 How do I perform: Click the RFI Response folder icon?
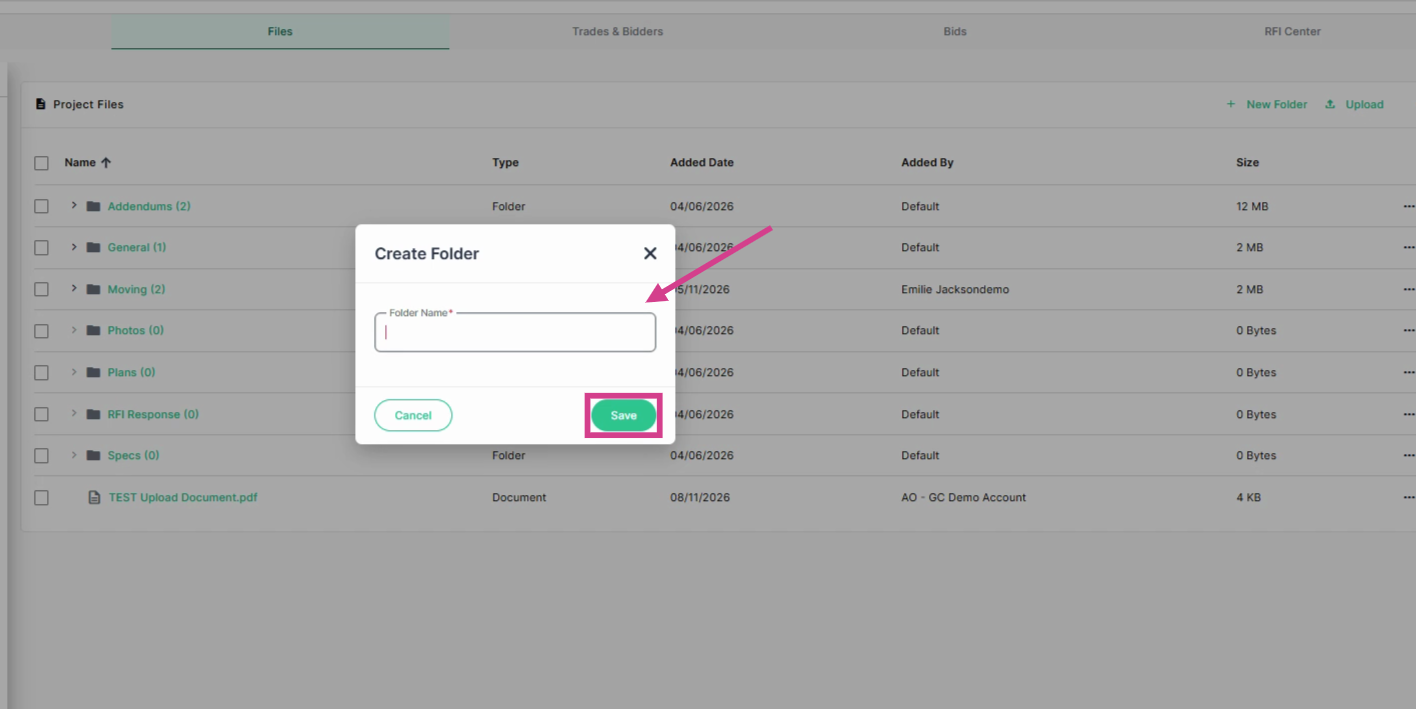coord(94,414)
